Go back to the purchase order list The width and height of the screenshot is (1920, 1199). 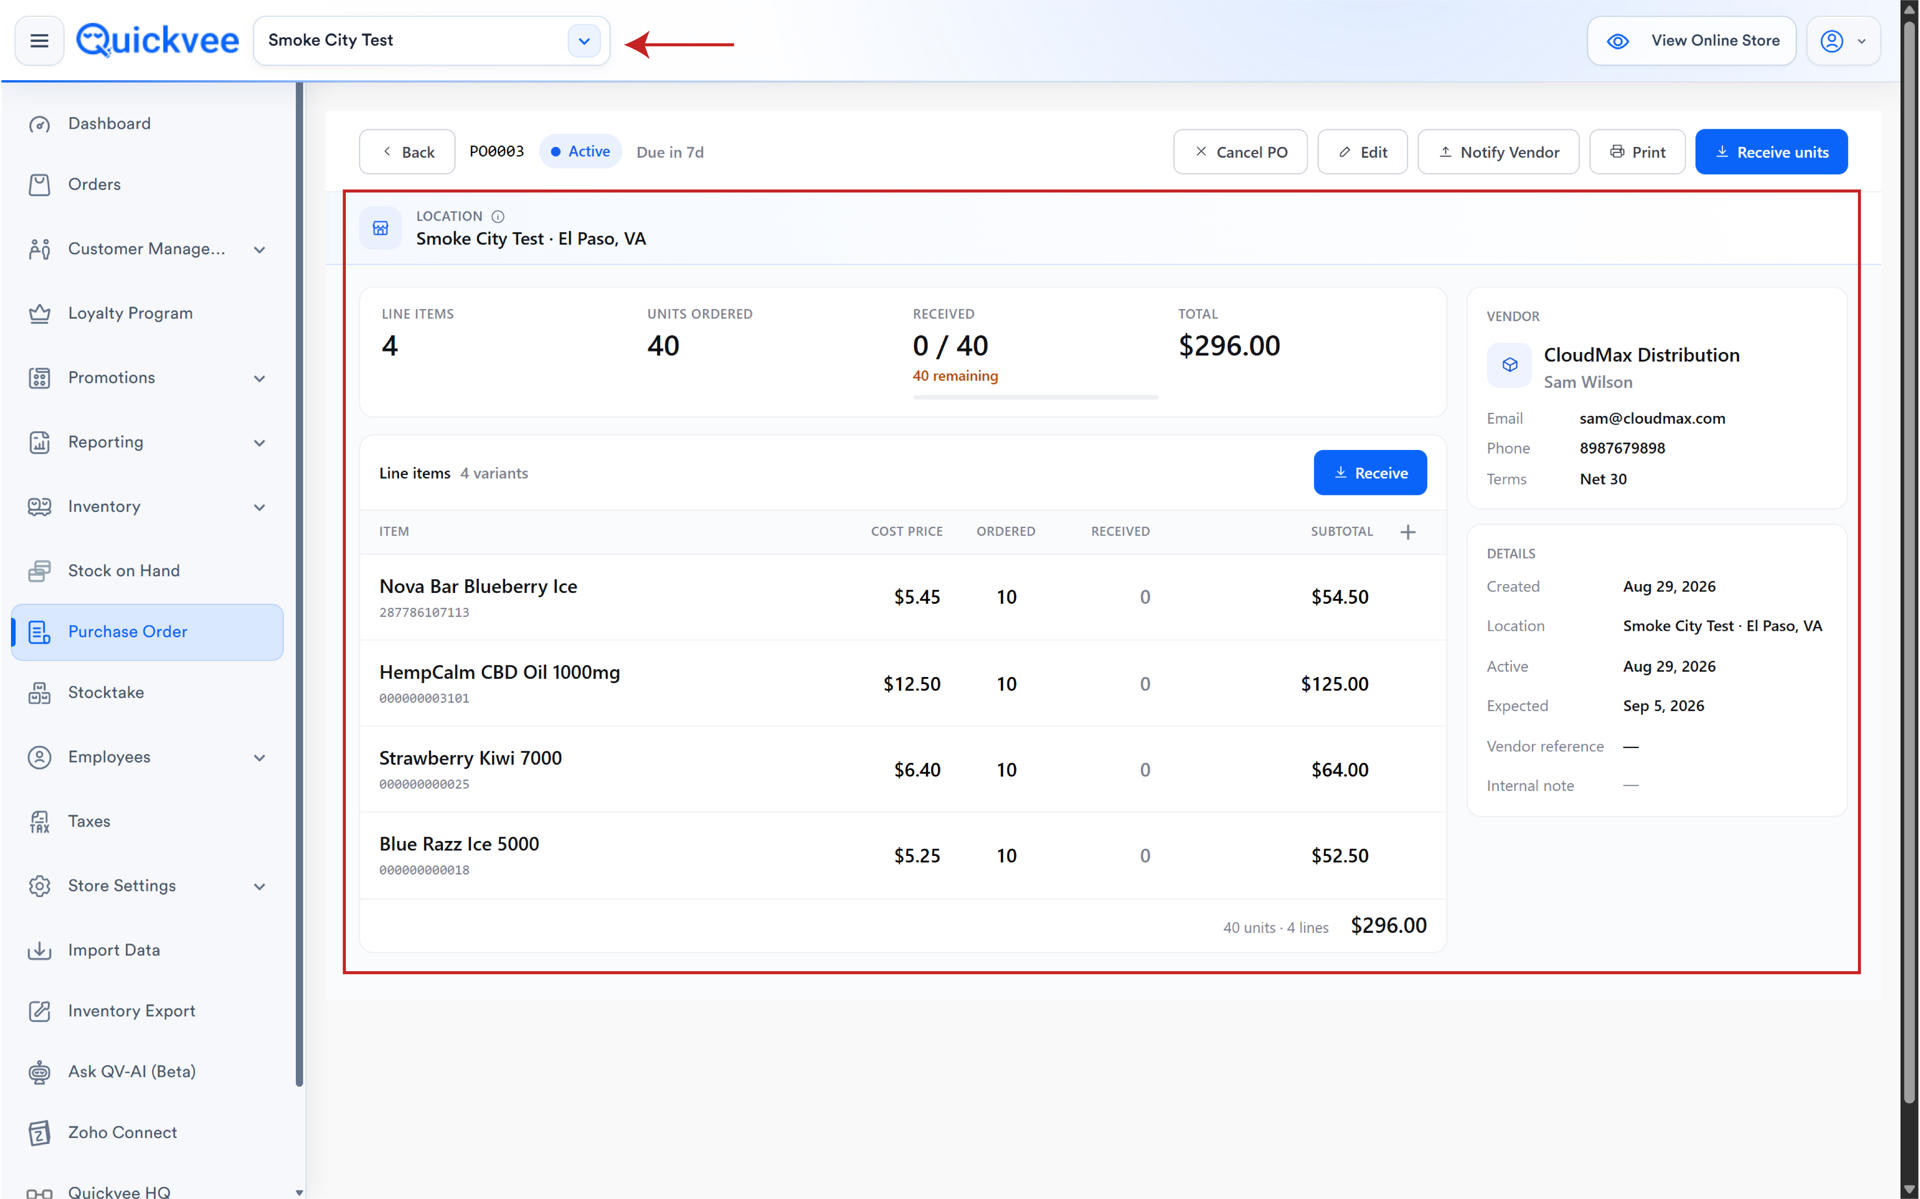pyautogui.click(x=407, y=152)
